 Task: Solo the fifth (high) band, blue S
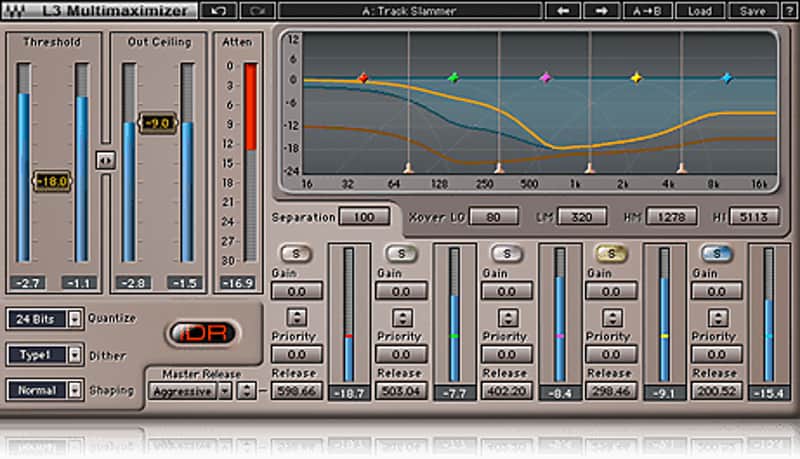717,253
